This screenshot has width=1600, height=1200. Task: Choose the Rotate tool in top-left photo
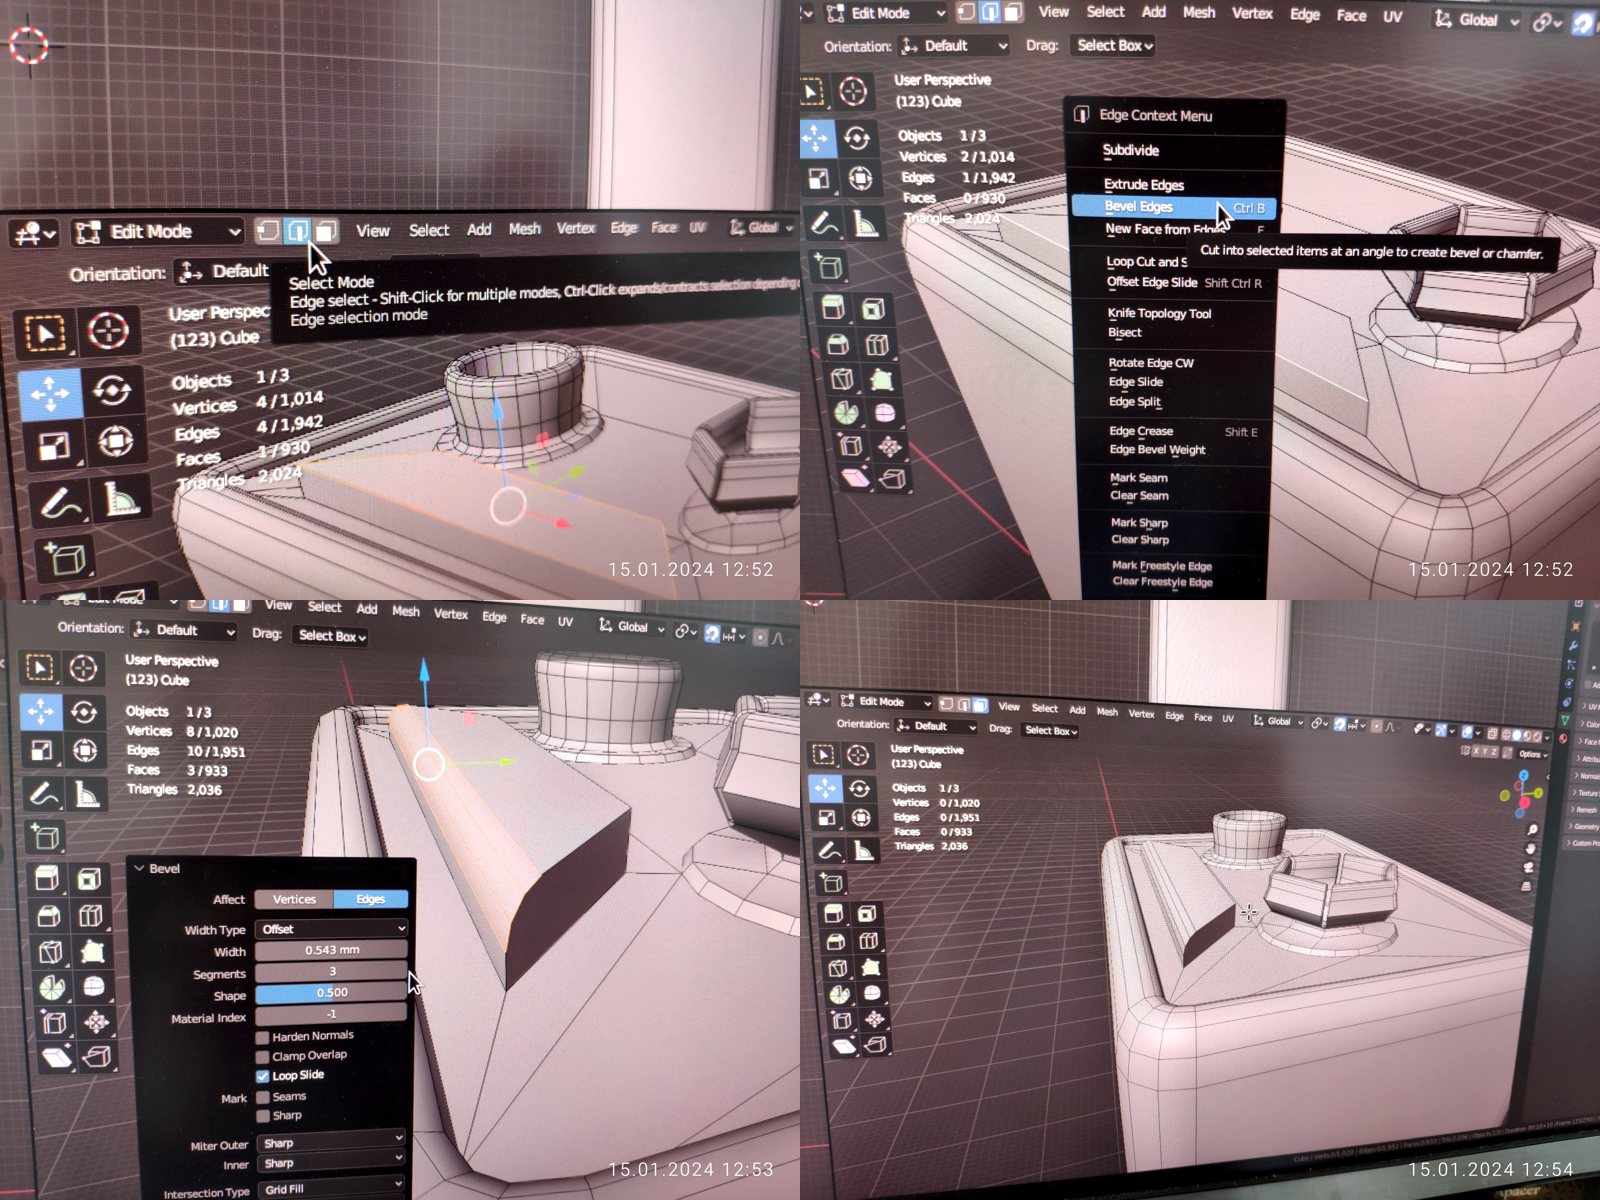pyautogui.click(x=112, y=389)
